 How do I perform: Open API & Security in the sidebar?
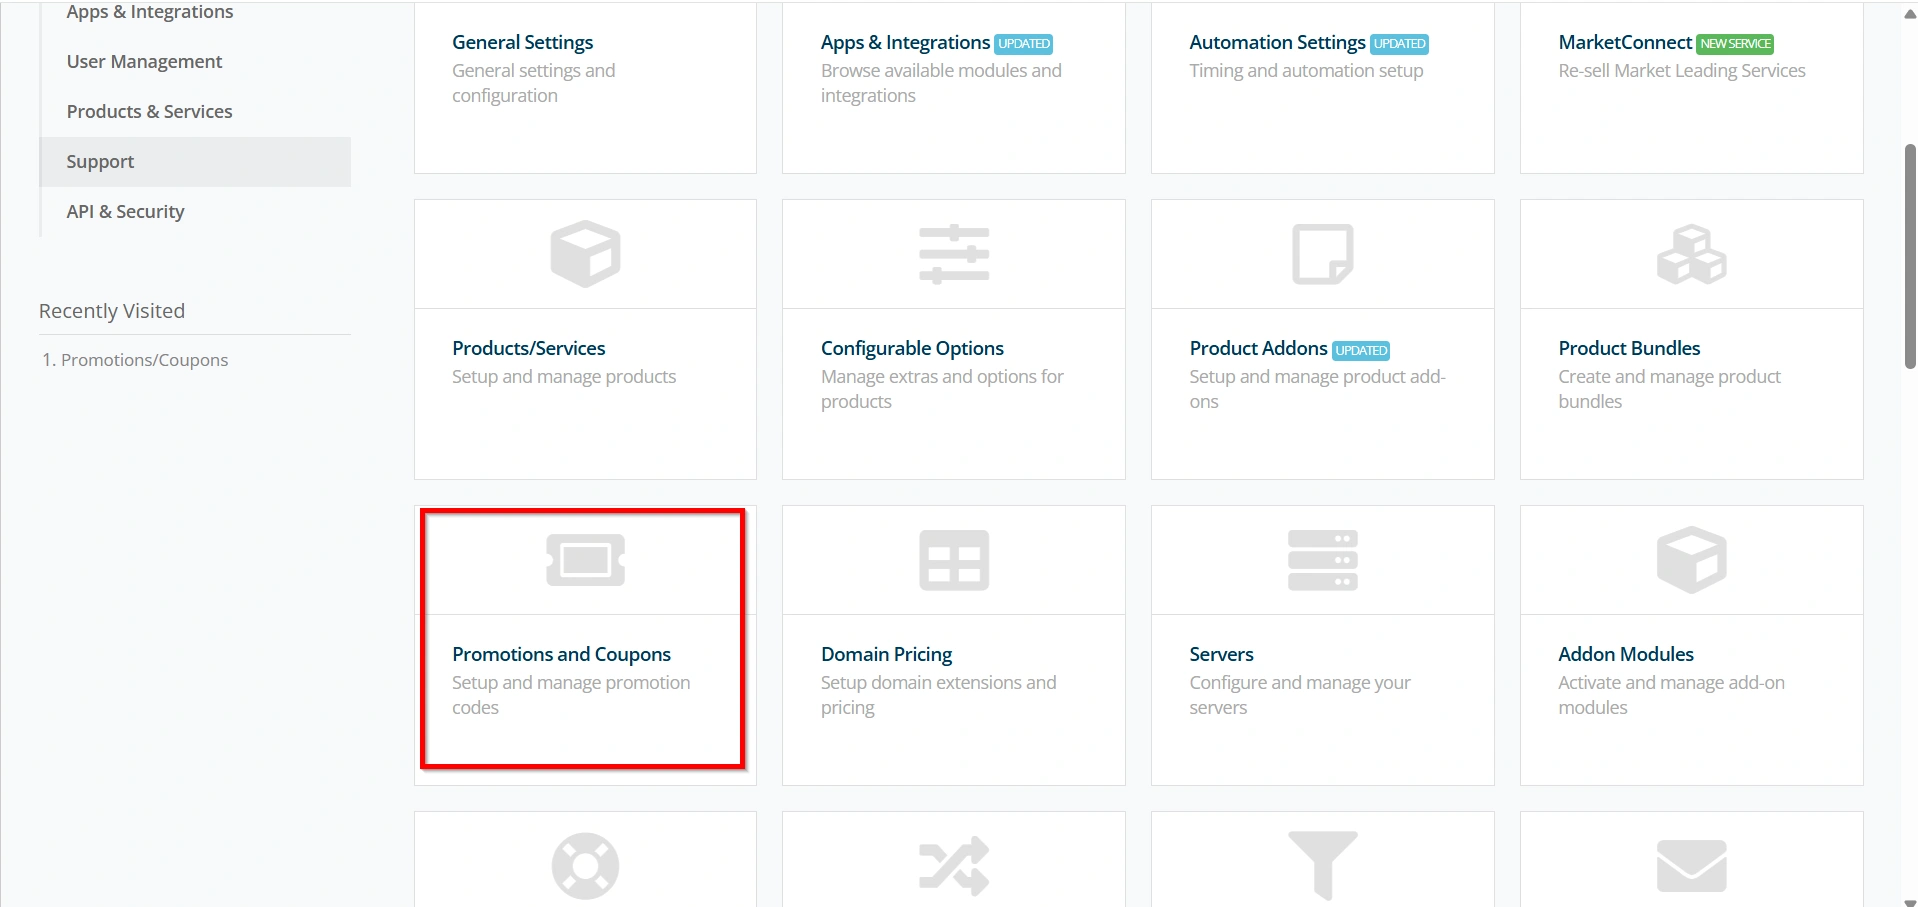(125, 212)
